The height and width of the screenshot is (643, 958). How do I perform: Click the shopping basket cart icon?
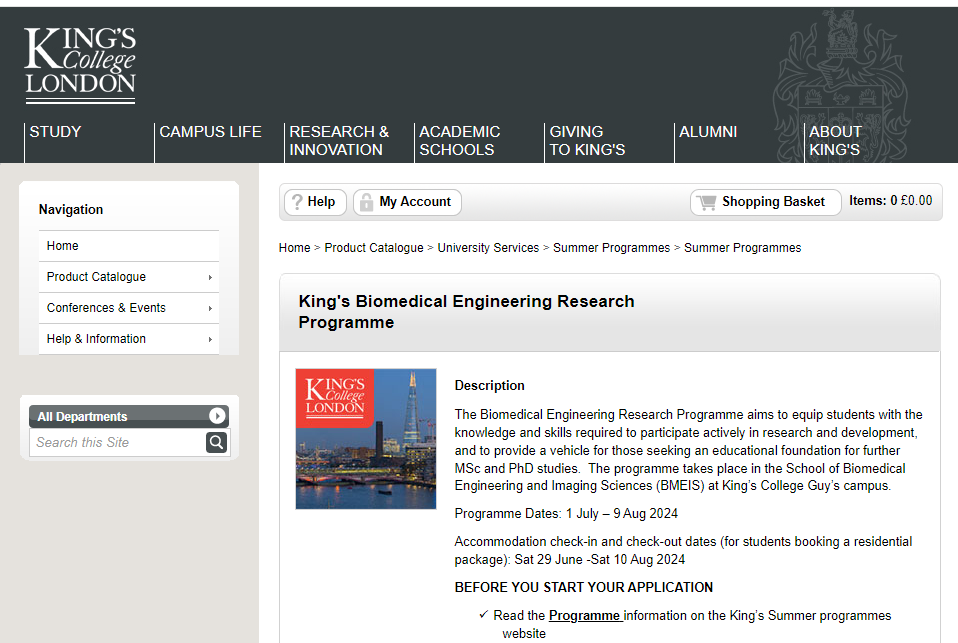coord(707,202)
